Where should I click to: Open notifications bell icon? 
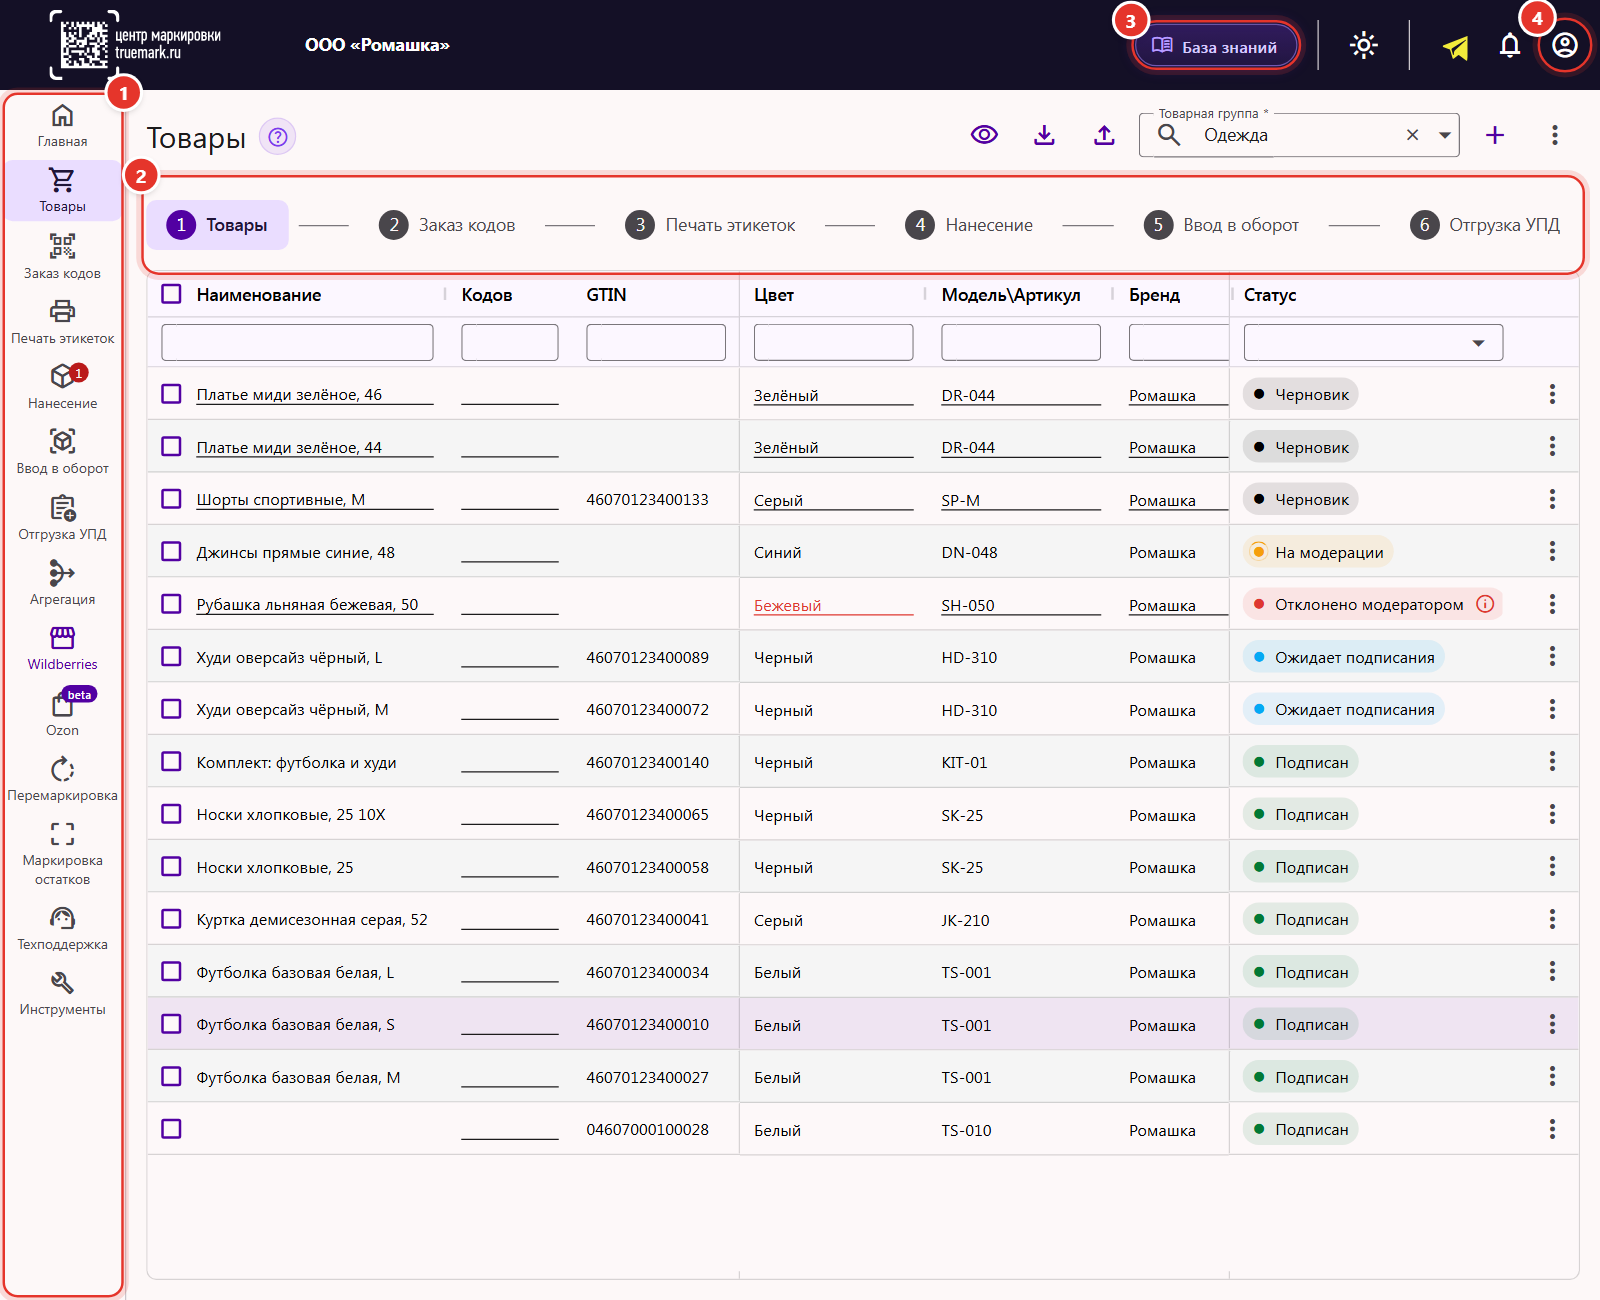coord(1510,45)
